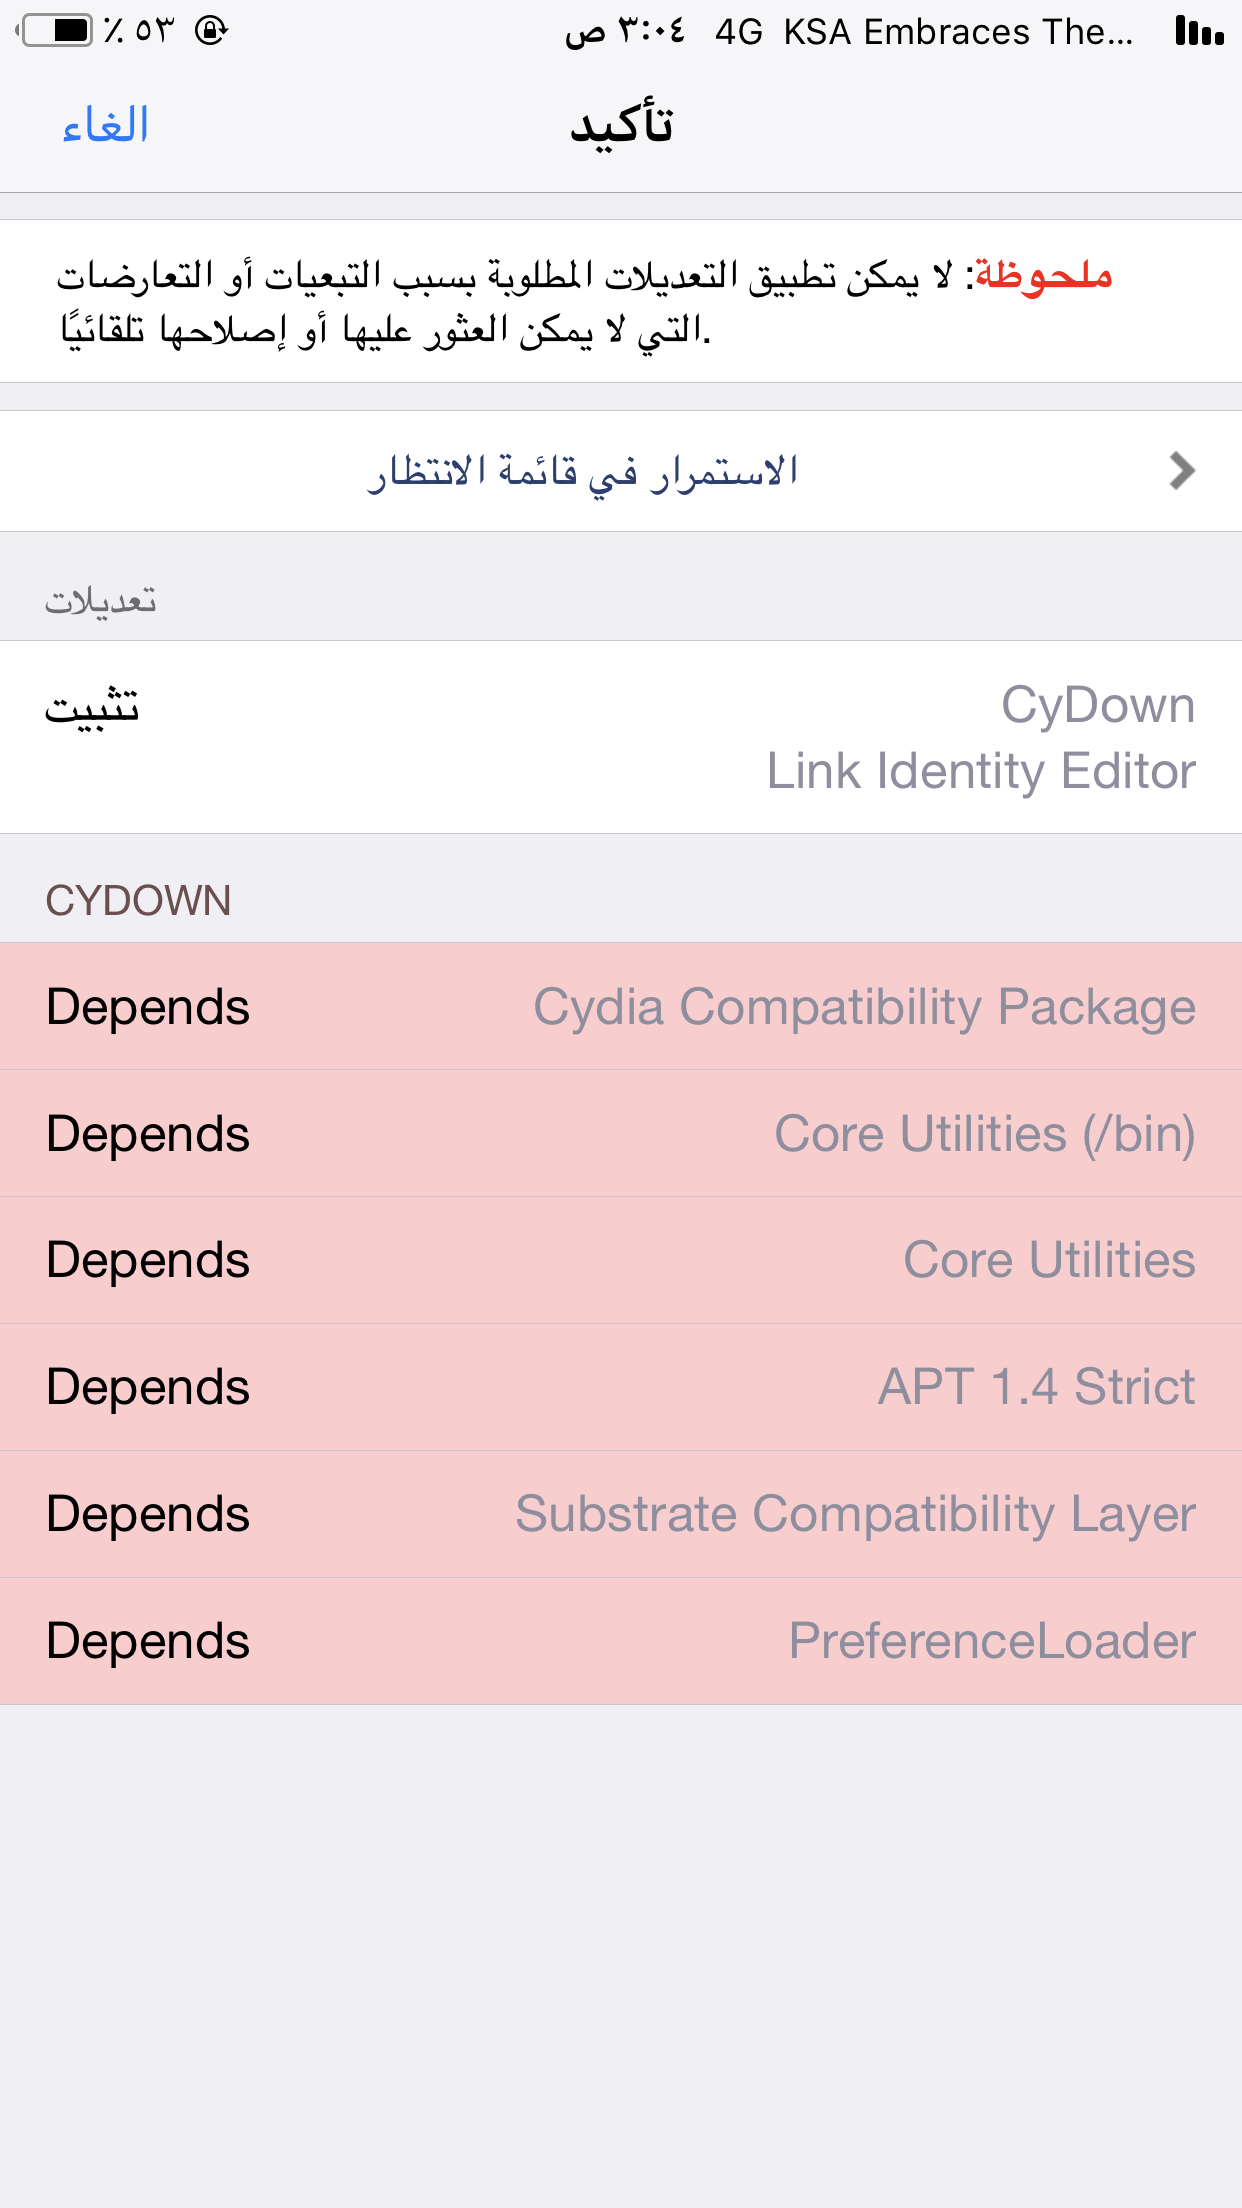The width and height of the screenshot is (1242, 2208).
Task: Tap the CYDOWN section header
Action: point(138,900)
